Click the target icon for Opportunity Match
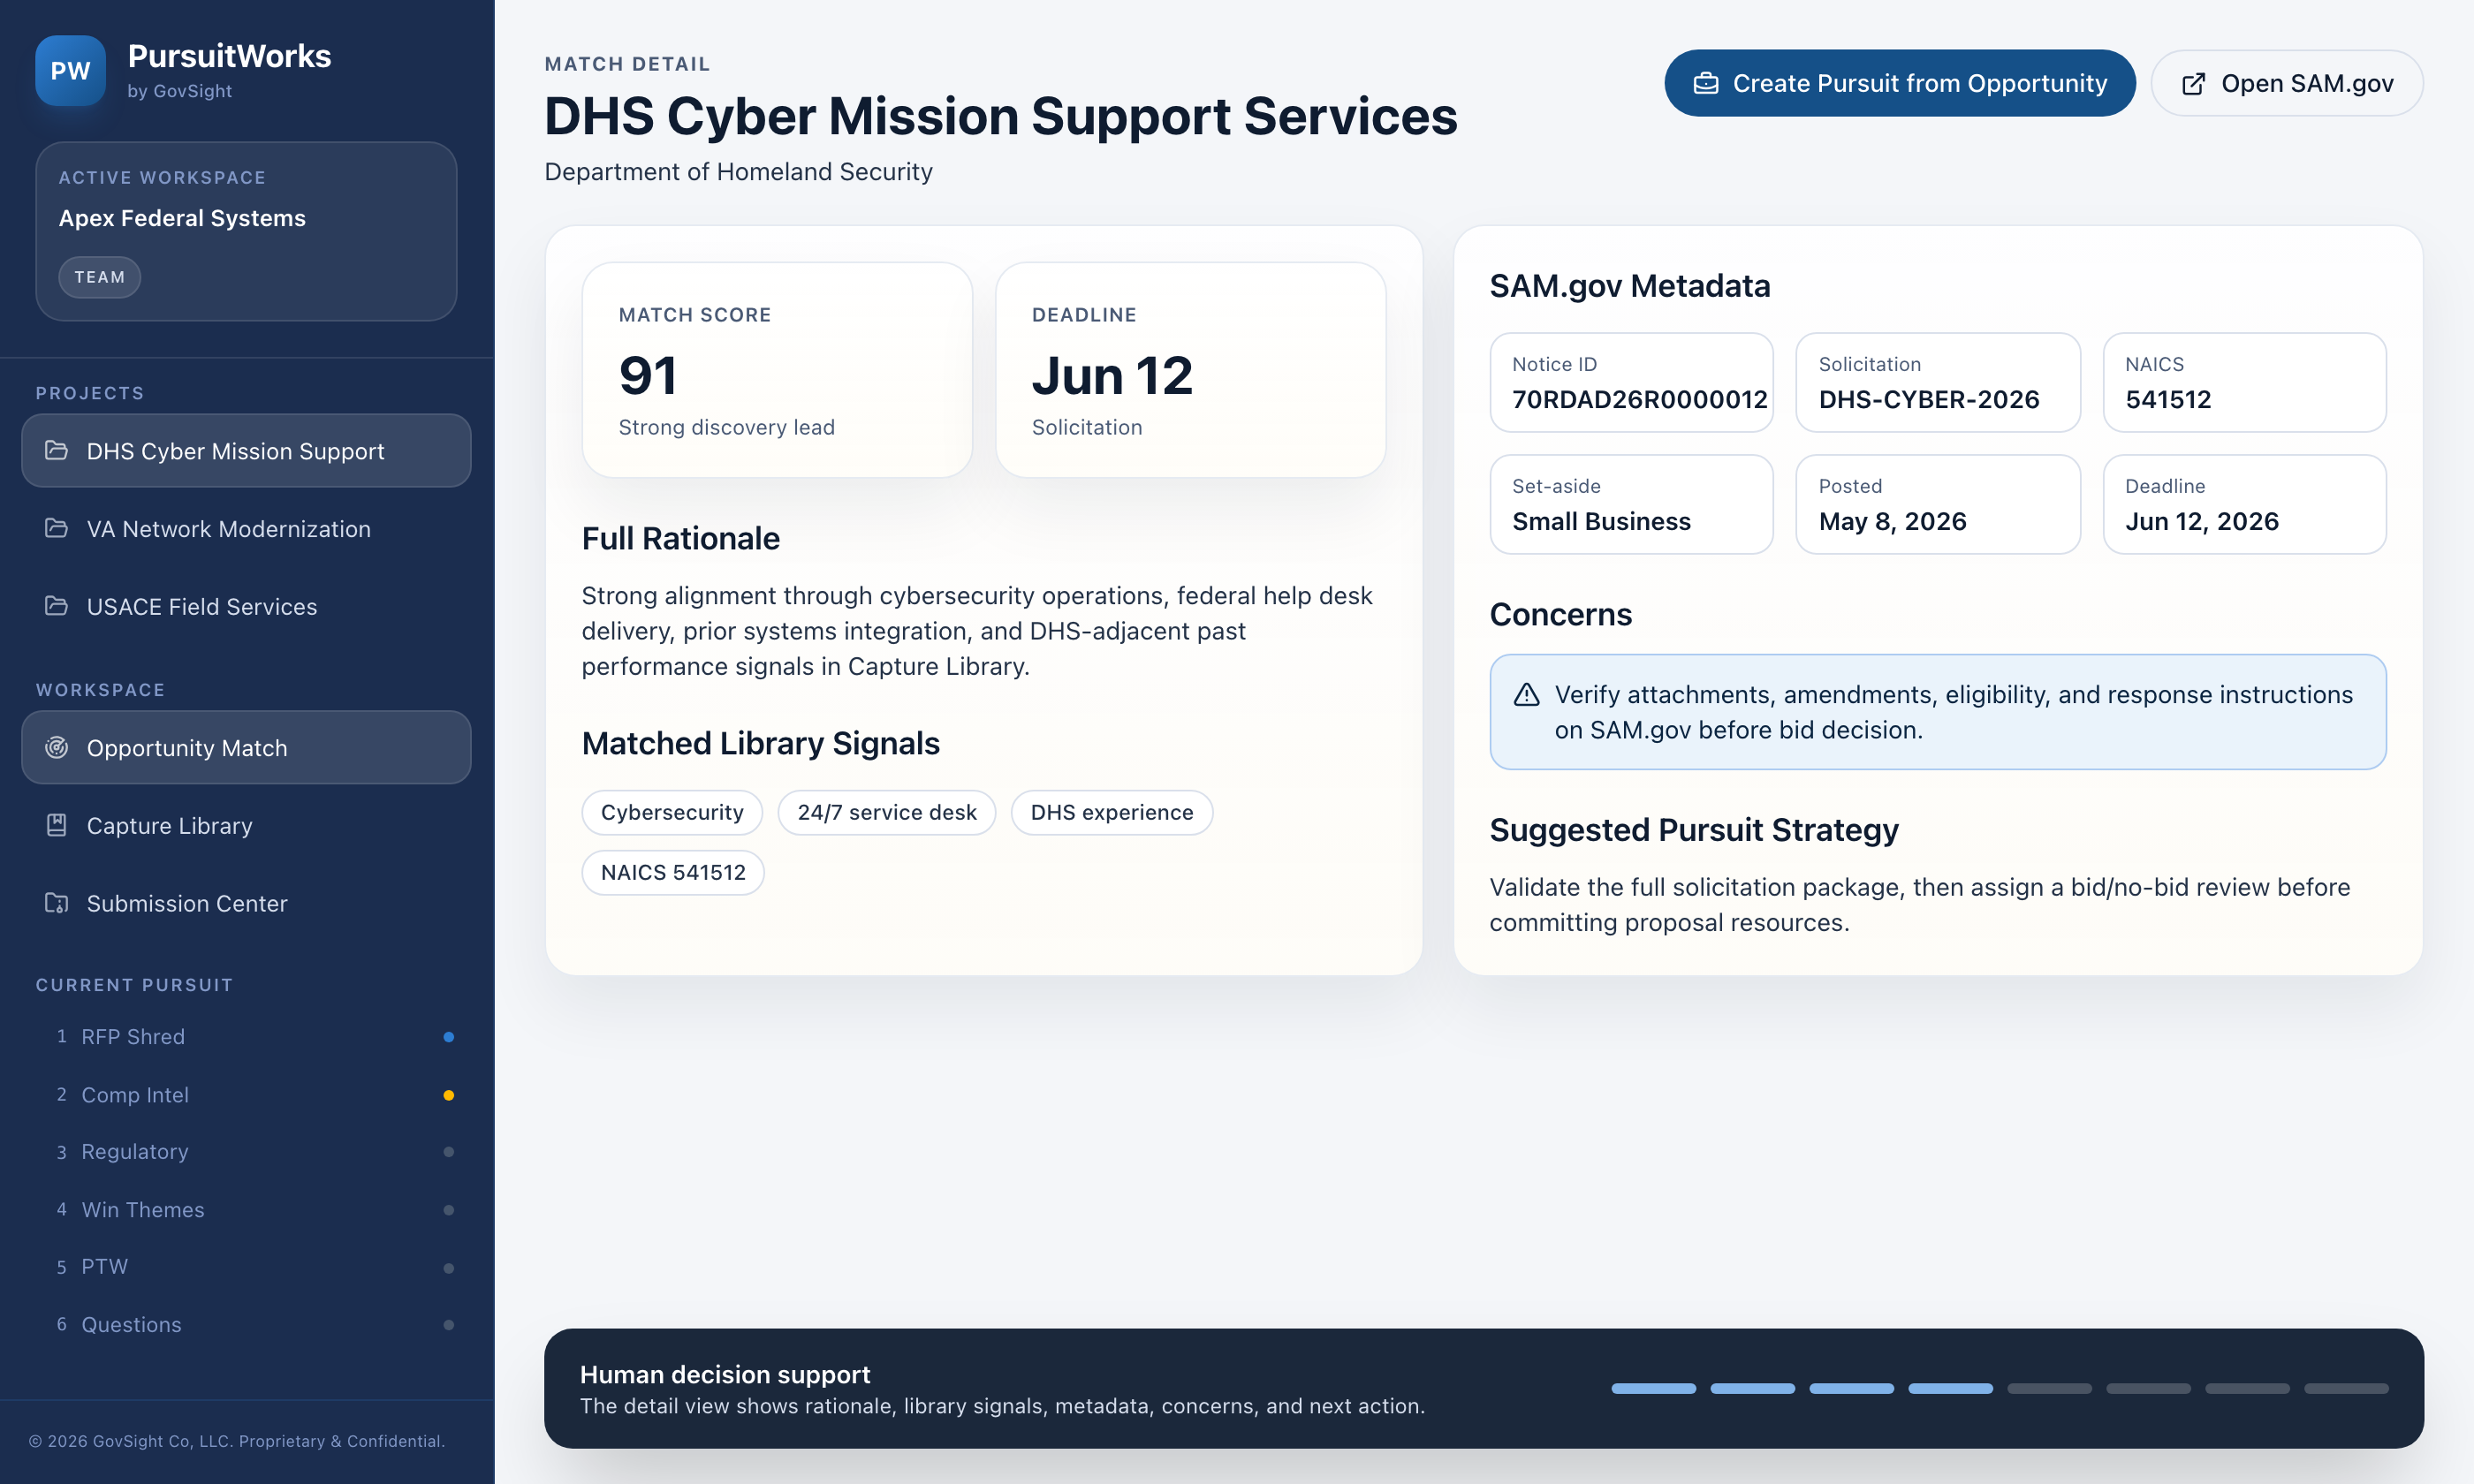The image size is (2474, 1484). 57,747
